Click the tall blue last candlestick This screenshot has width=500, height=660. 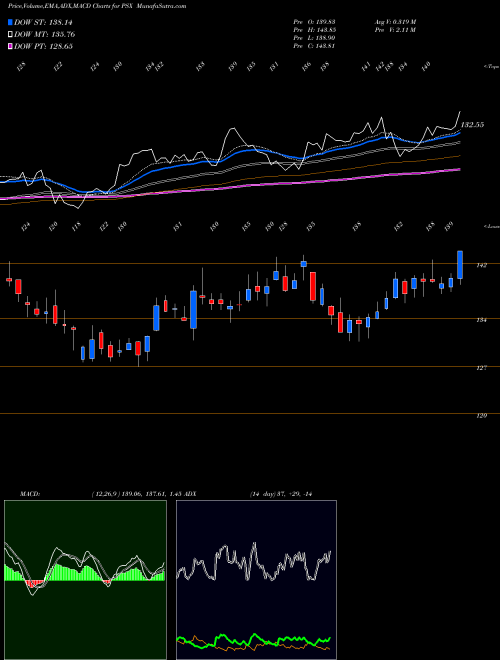pyautogui.click(x=460, y=265)
